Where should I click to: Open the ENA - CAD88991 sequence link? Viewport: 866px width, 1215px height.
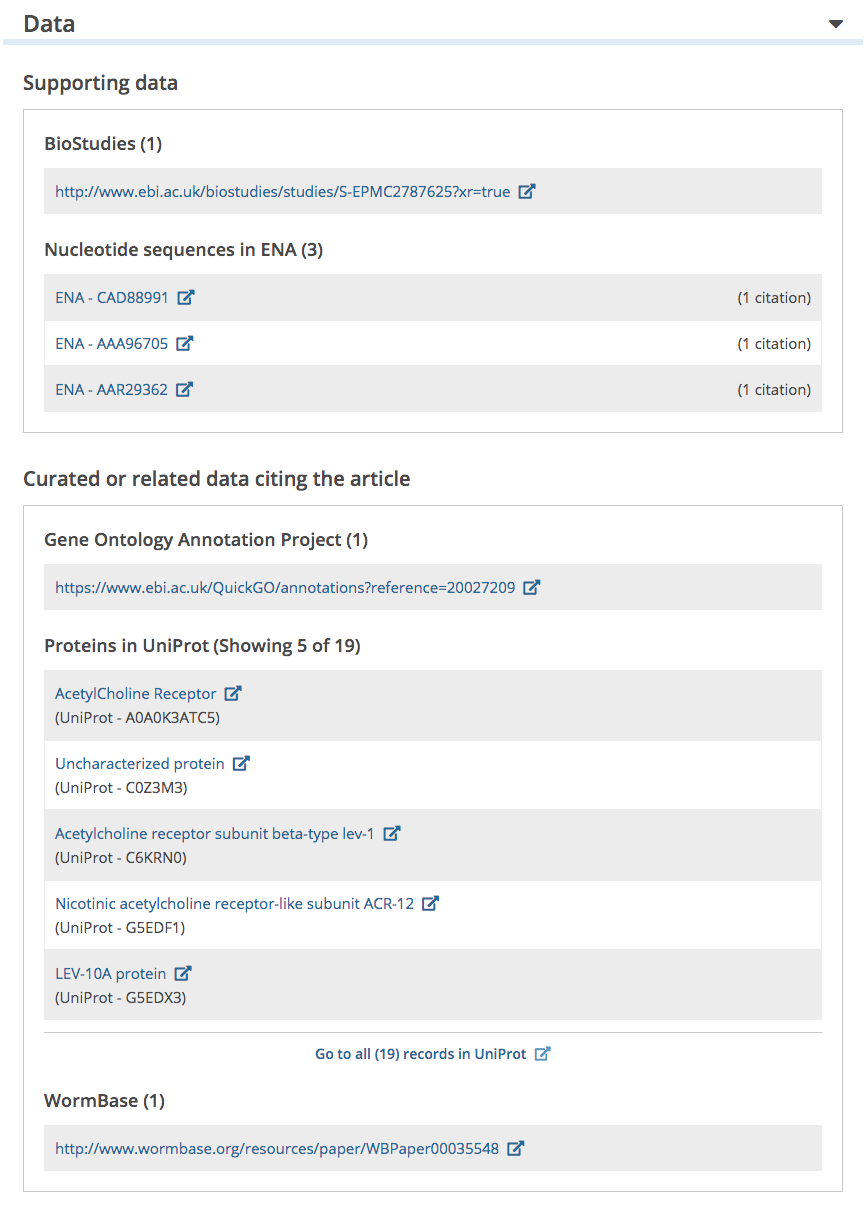(x=112, y=297)
